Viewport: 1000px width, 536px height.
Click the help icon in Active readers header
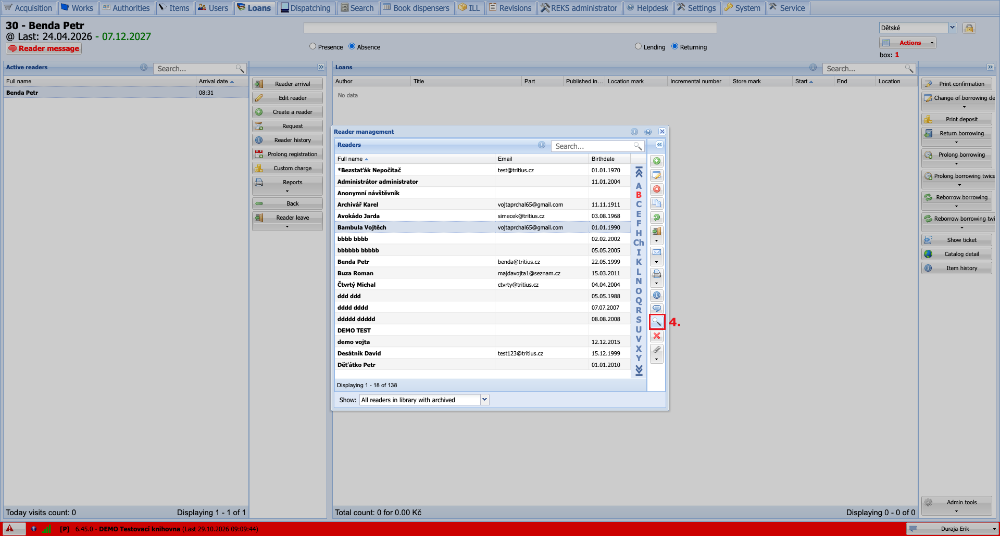[x=143, y=67]
